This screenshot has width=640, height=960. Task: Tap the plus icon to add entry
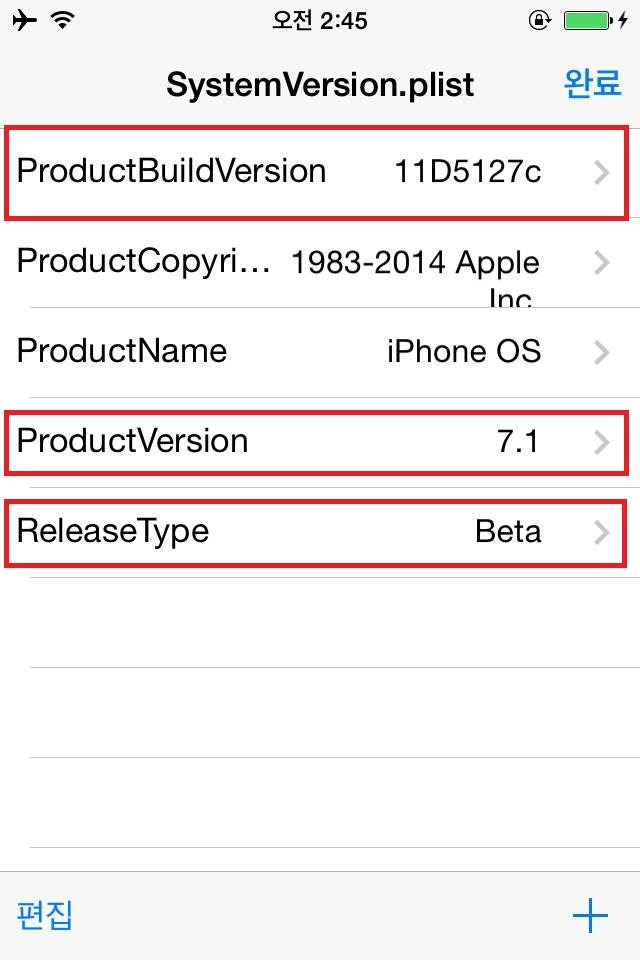tap(590, 915)
